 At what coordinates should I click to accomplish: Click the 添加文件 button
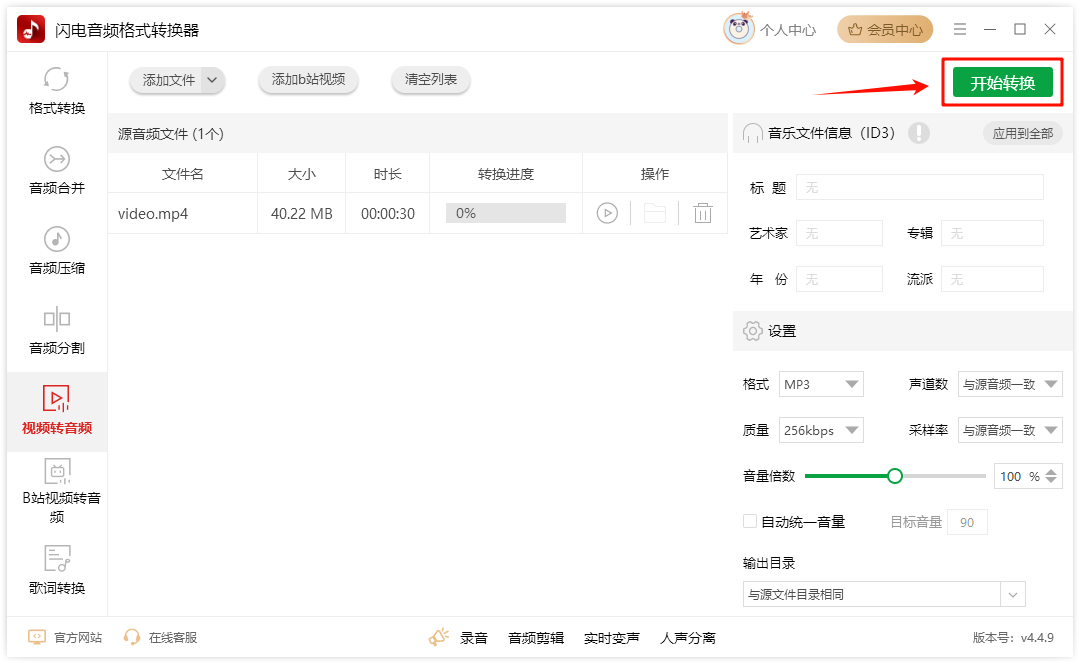pos(169,80)
